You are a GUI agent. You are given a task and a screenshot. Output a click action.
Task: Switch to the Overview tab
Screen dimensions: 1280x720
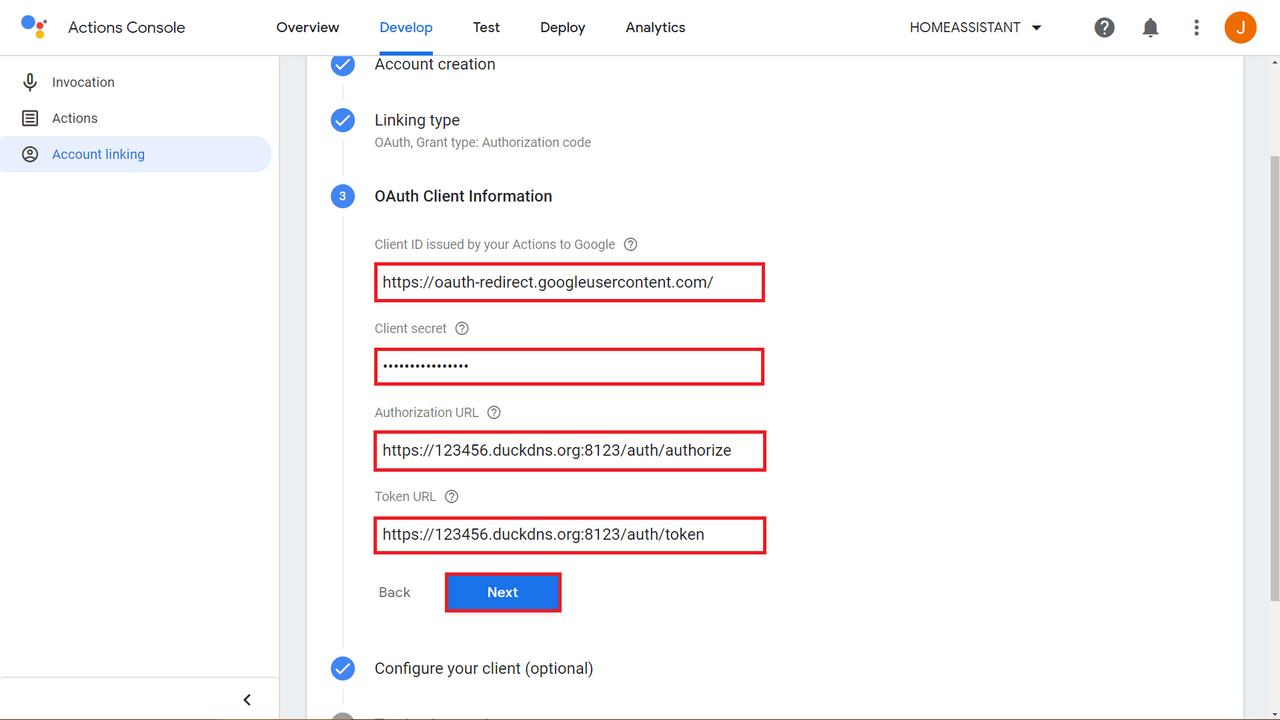(x=308, y=28)
